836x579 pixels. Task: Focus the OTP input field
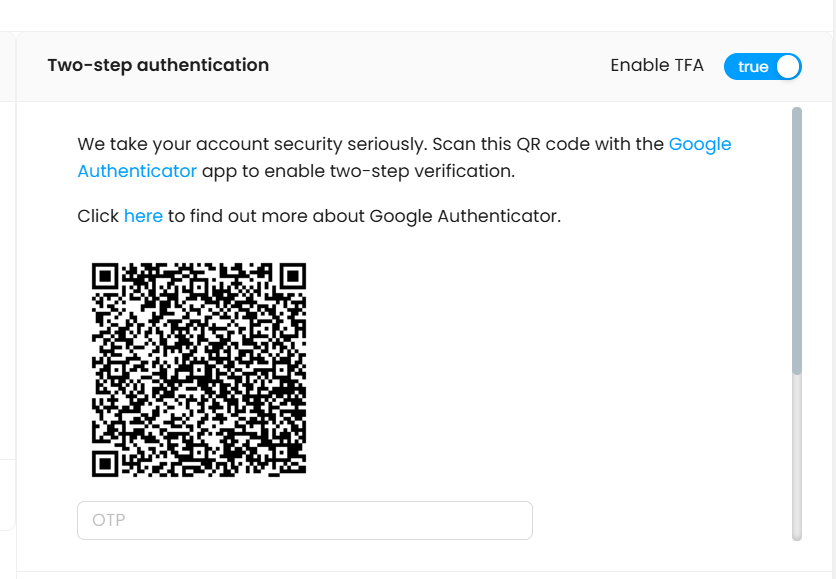pos(304,520)
